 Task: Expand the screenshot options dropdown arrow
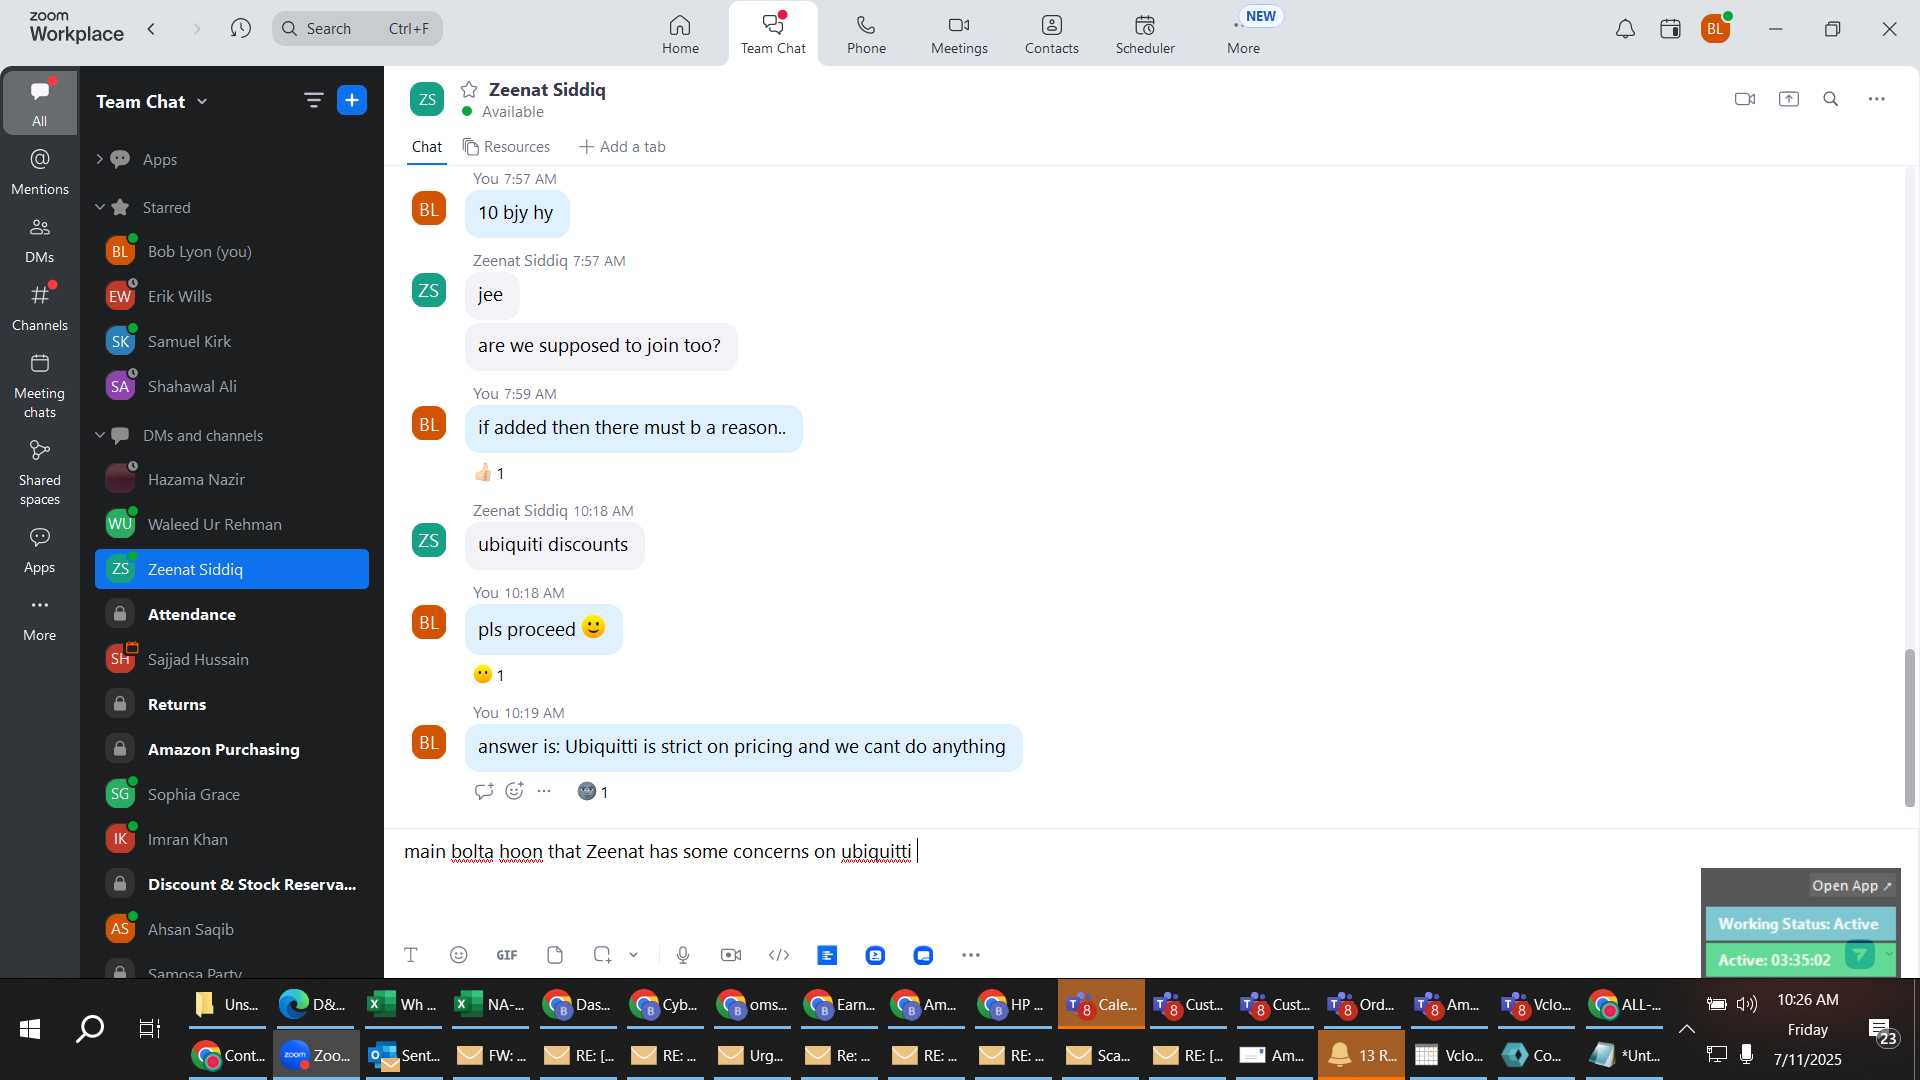pos(634,955)
